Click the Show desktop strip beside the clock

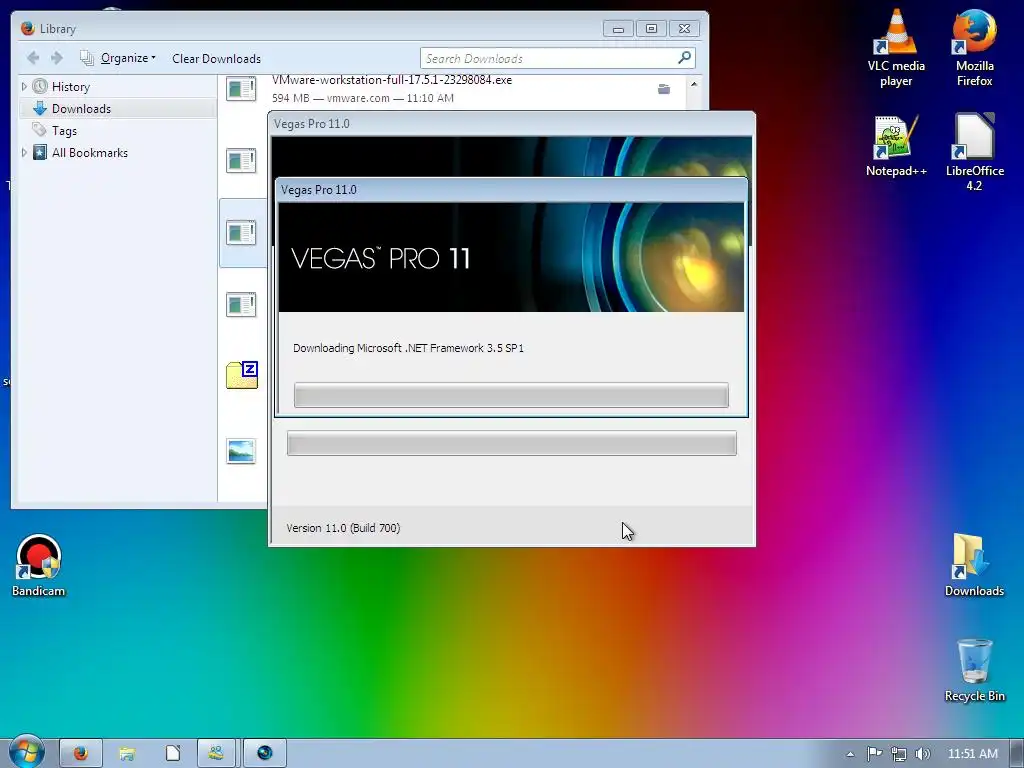[1017, 754]
